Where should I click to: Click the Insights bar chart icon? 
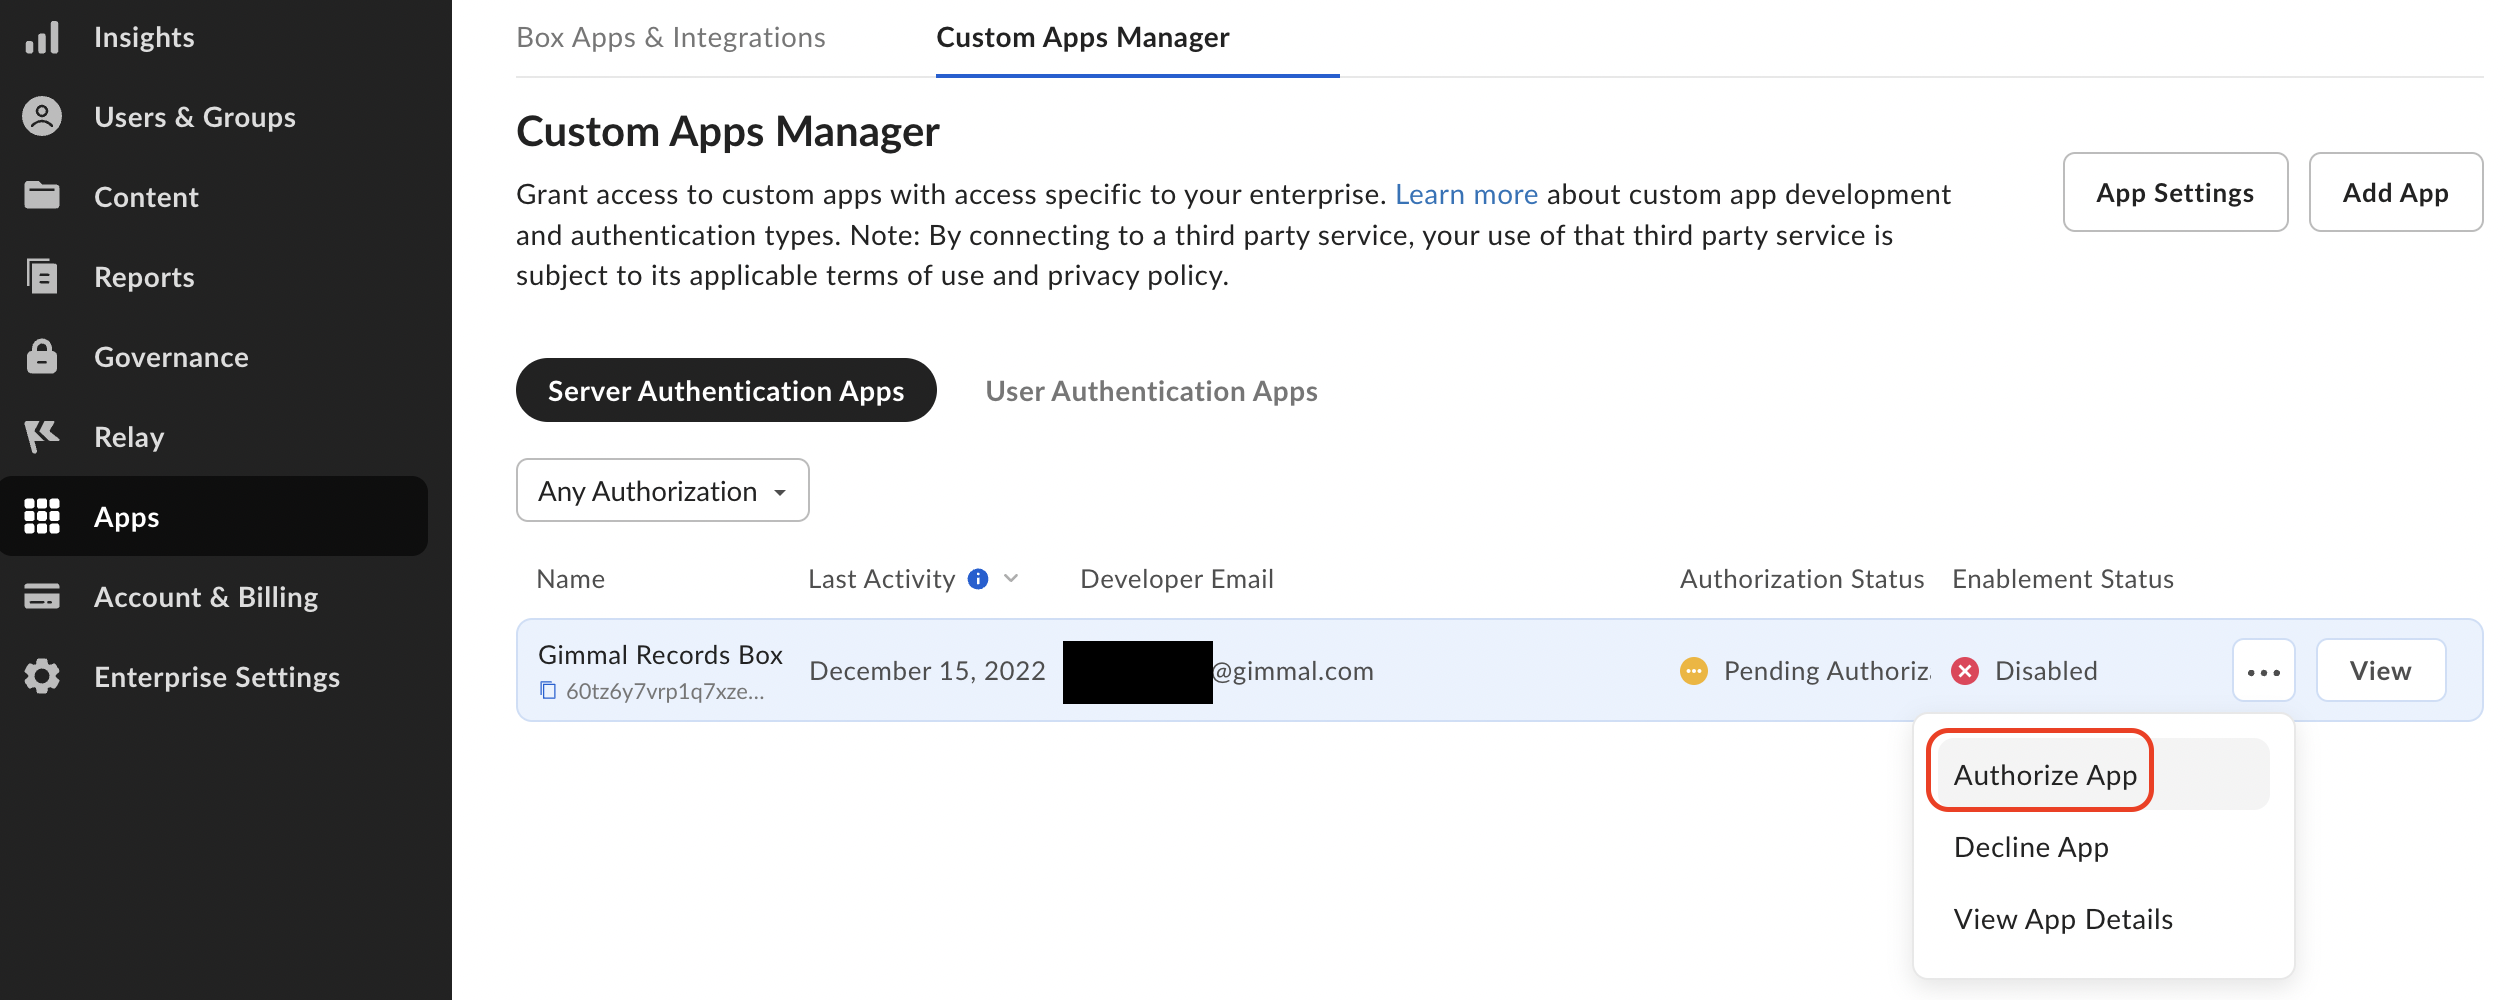pos(42,37)
